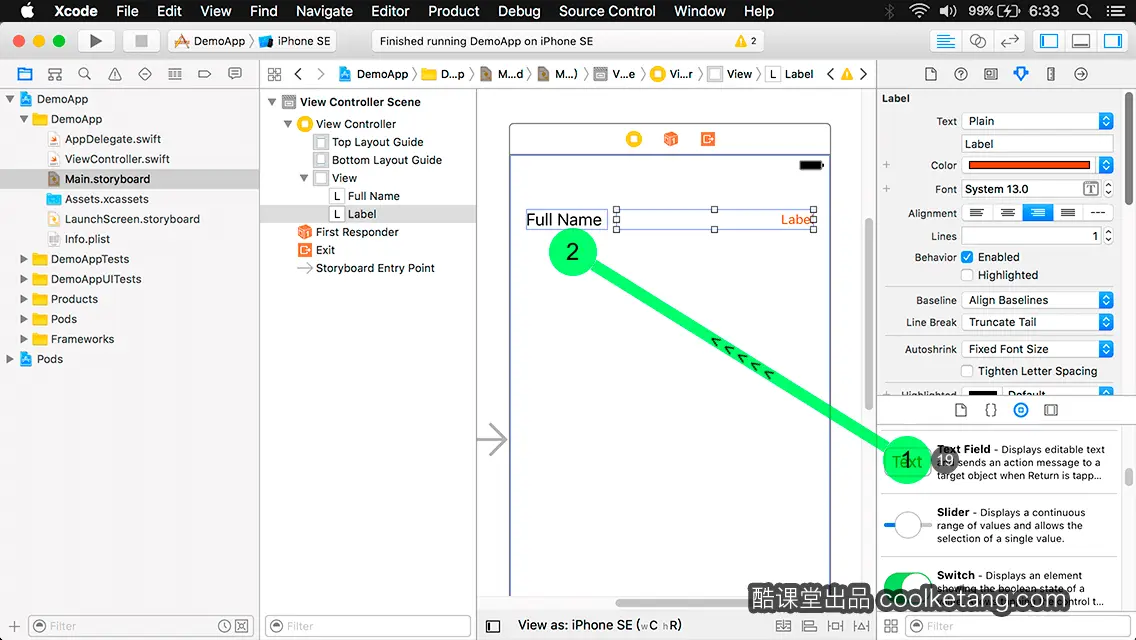Show the File Template library
The width and height of the screenshot is (1136, 640).
coord(961,410)
